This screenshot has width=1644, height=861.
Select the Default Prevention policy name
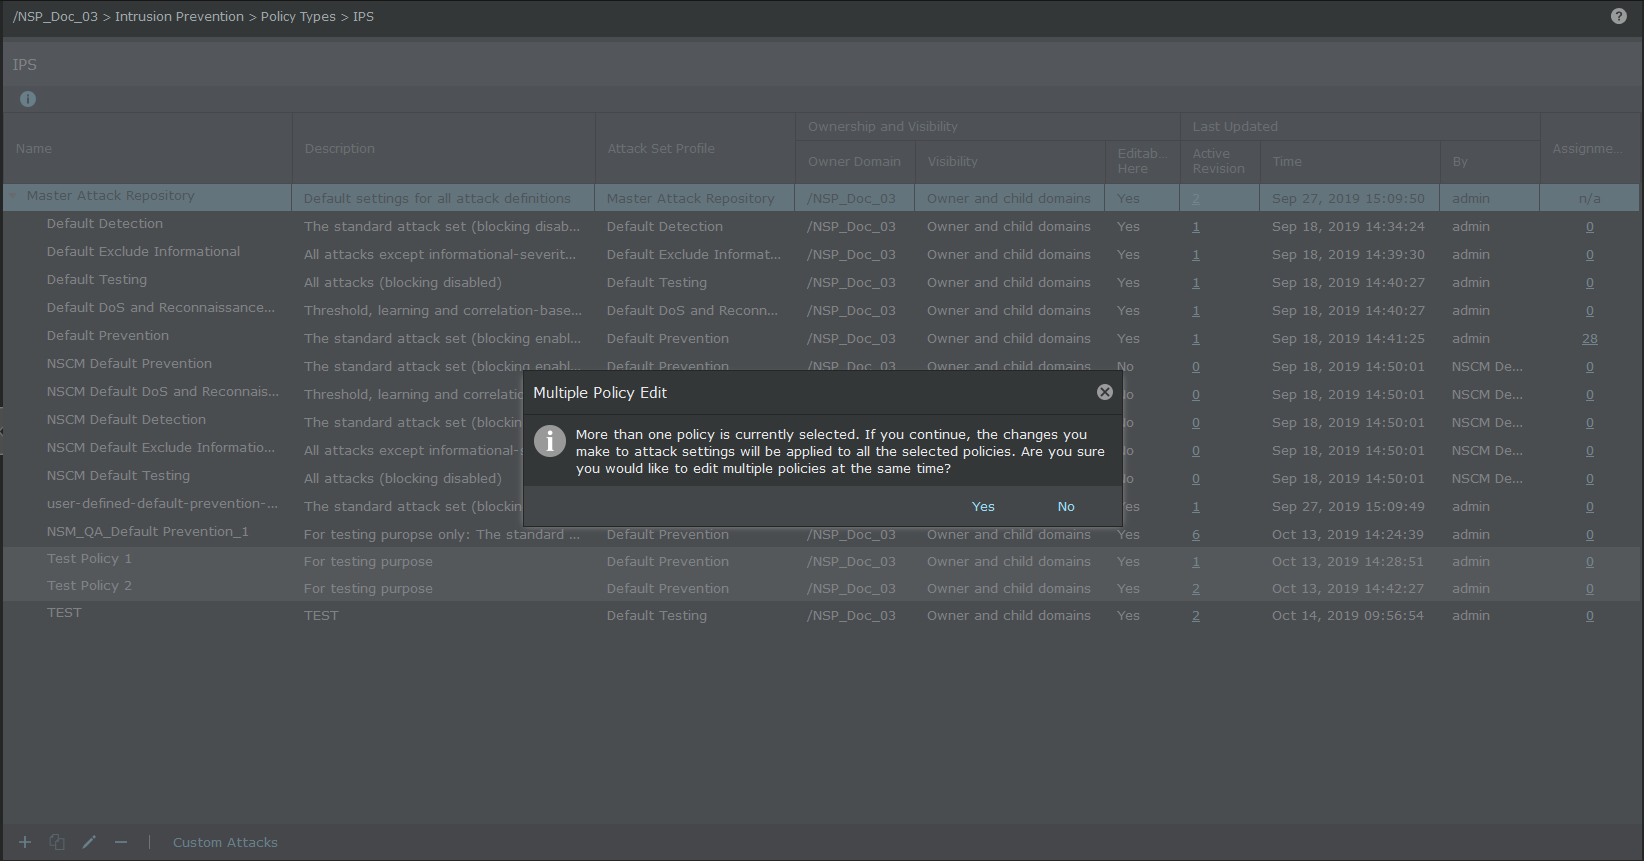108,336
